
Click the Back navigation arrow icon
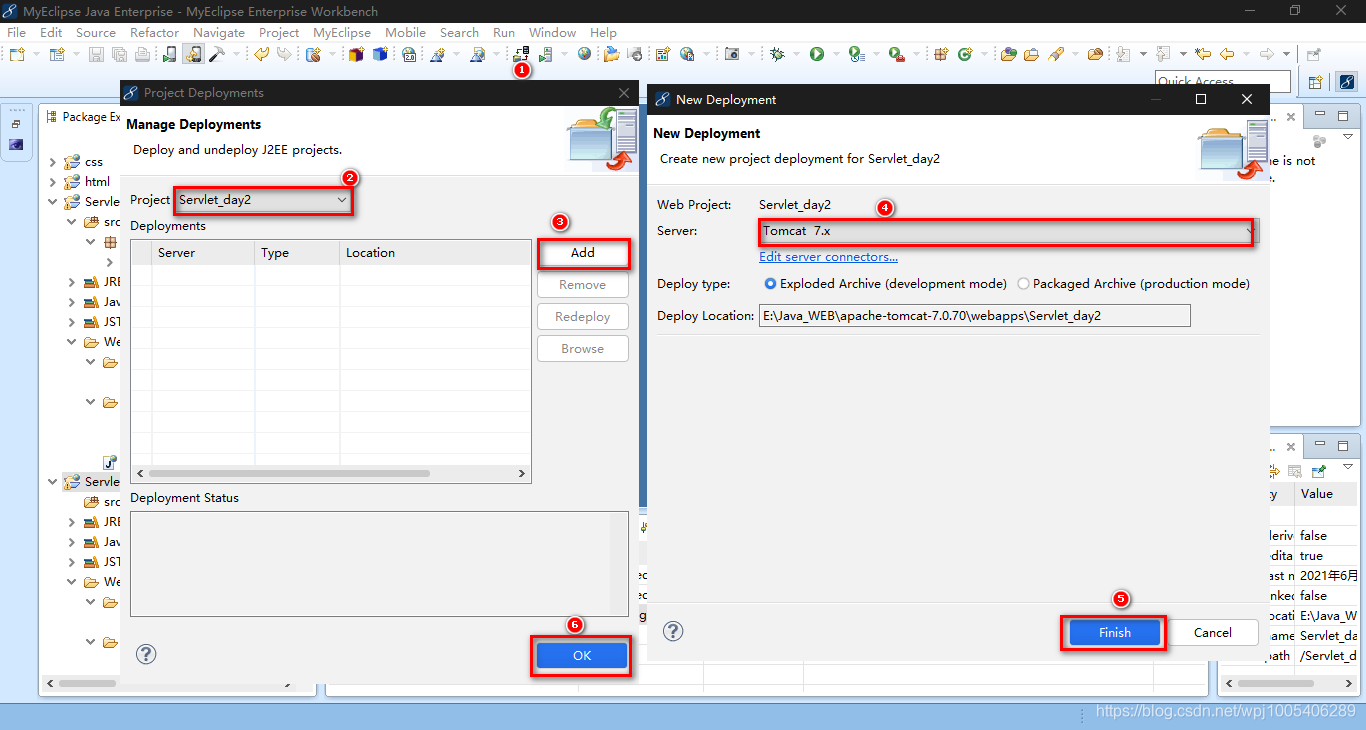point(1227,54)
